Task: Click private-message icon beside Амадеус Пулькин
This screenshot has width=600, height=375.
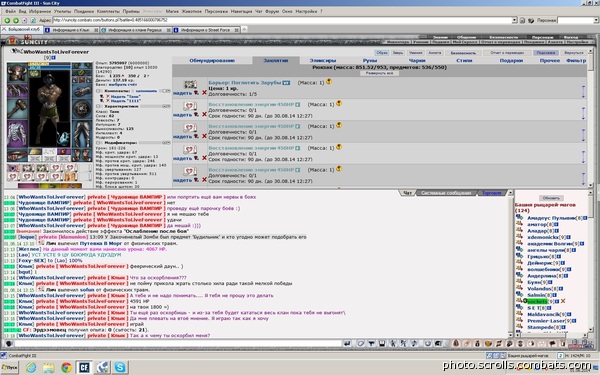Action: click(x=519, y=217)
